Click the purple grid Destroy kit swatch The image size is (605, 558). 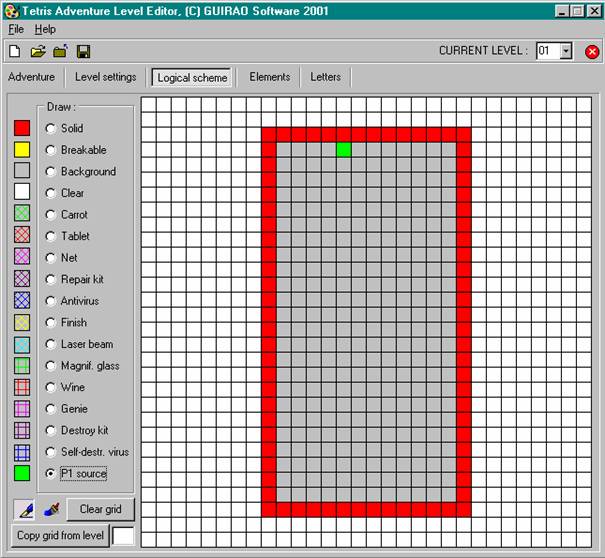22,430
